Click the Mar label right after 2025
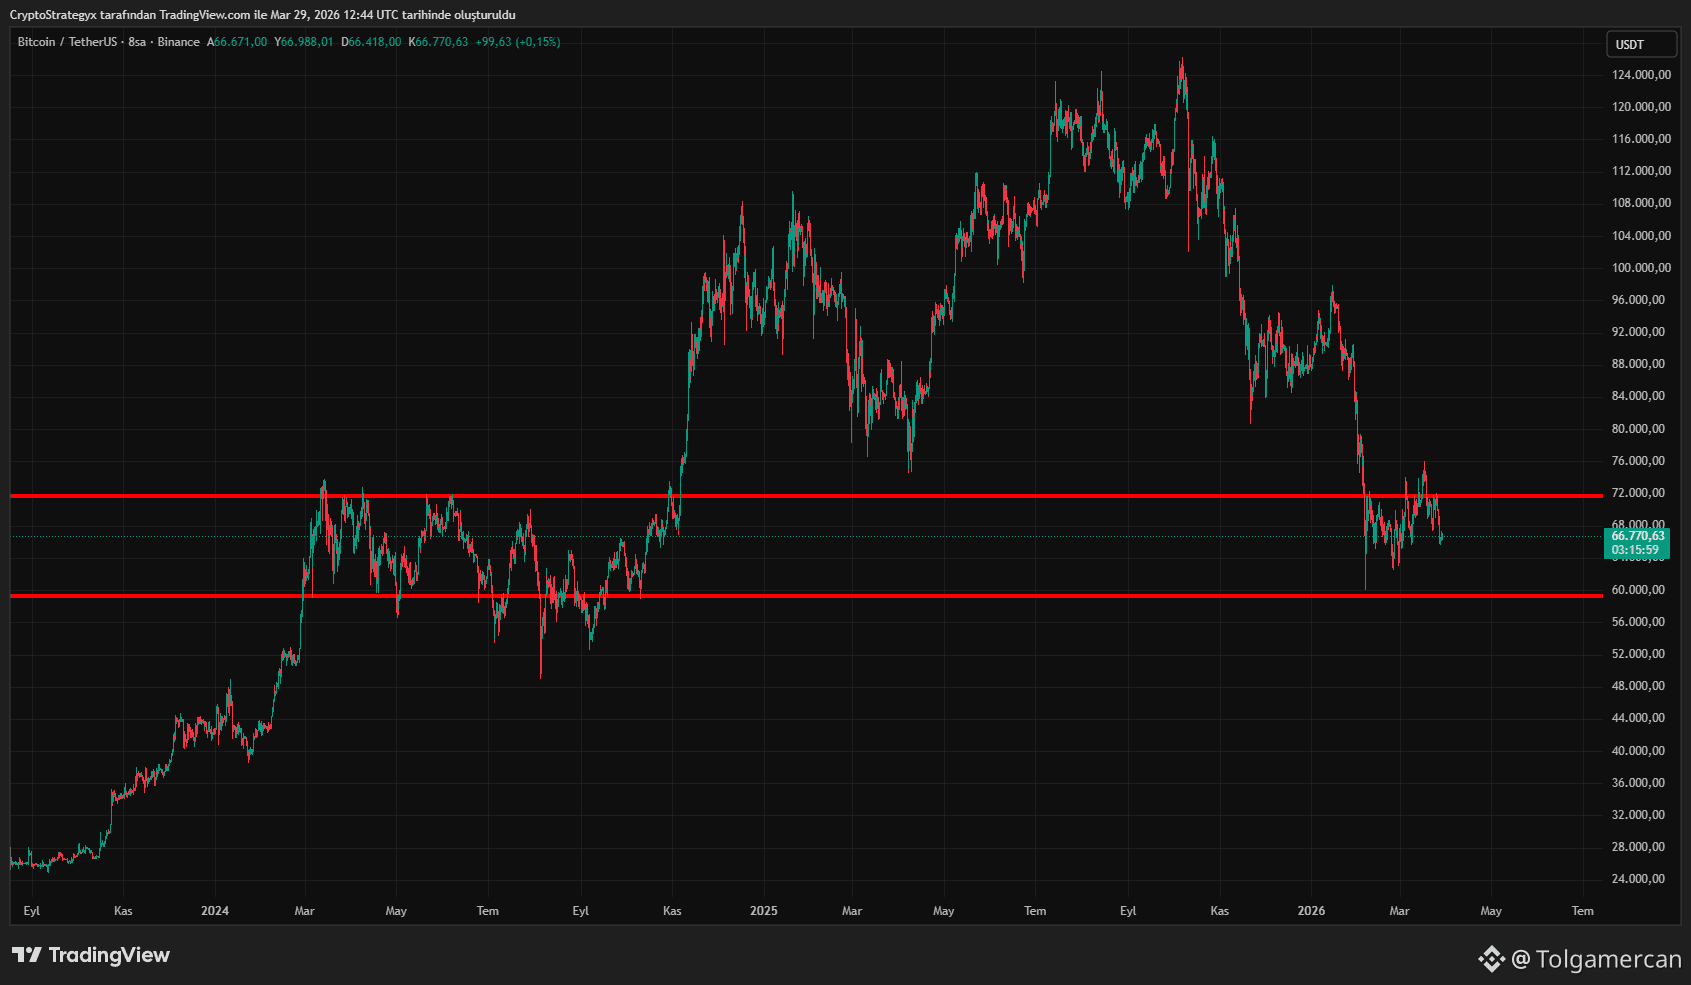The width and height of the screenshot is (1691, 985). point(852,911)
